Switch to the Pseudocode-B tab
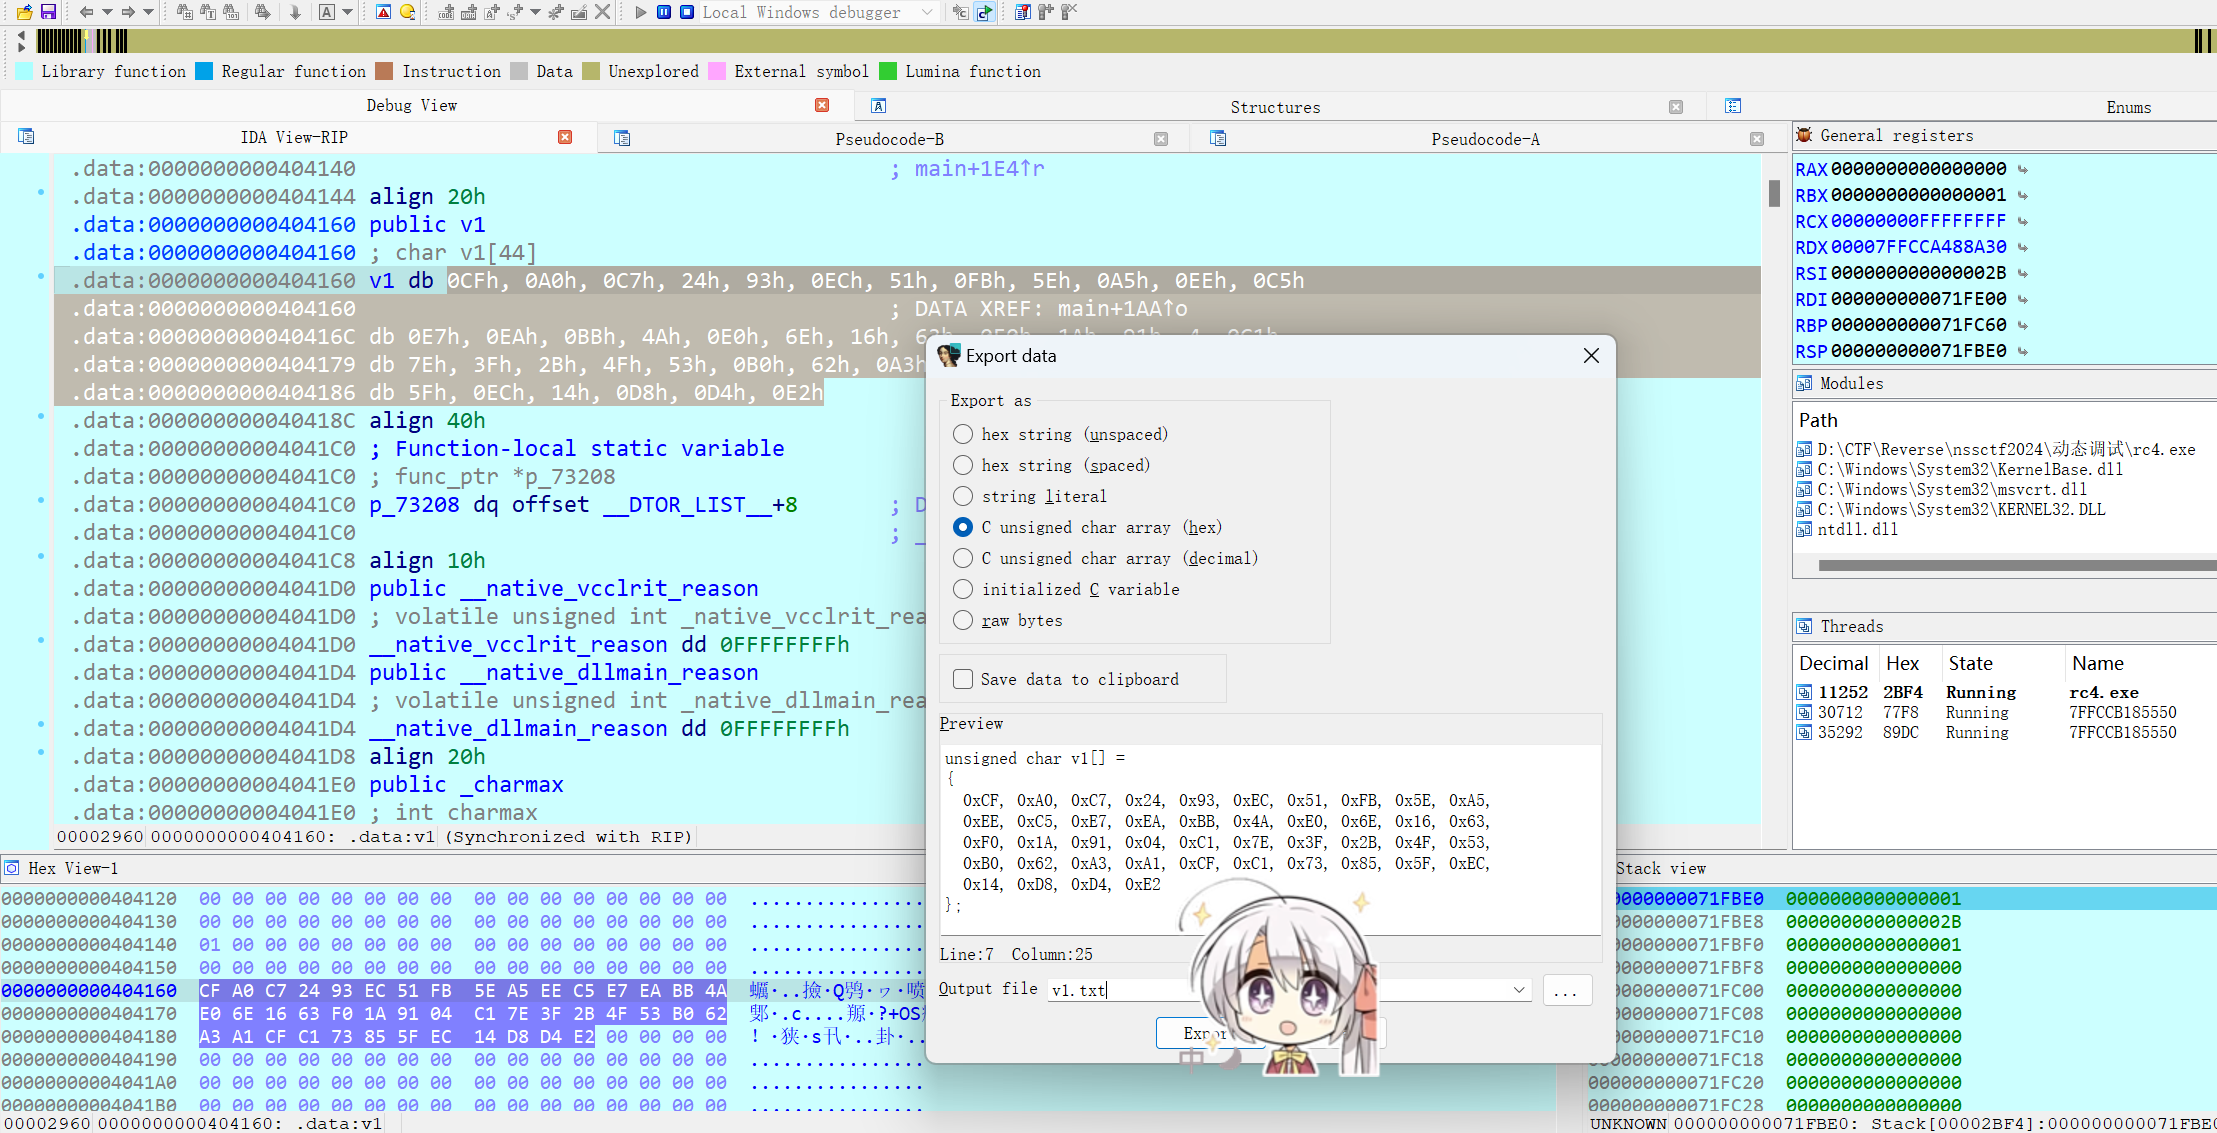The height and width of the screenshot is (1133, 2217). point(889,139)
